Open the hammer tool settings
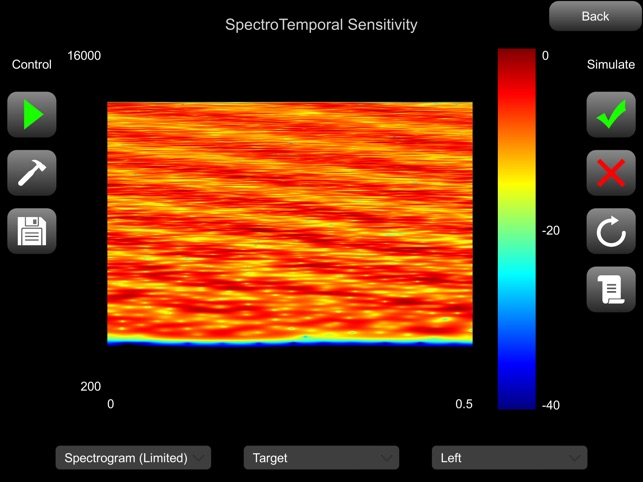Viewport: 643px width, 482px height. click(32, 173)
